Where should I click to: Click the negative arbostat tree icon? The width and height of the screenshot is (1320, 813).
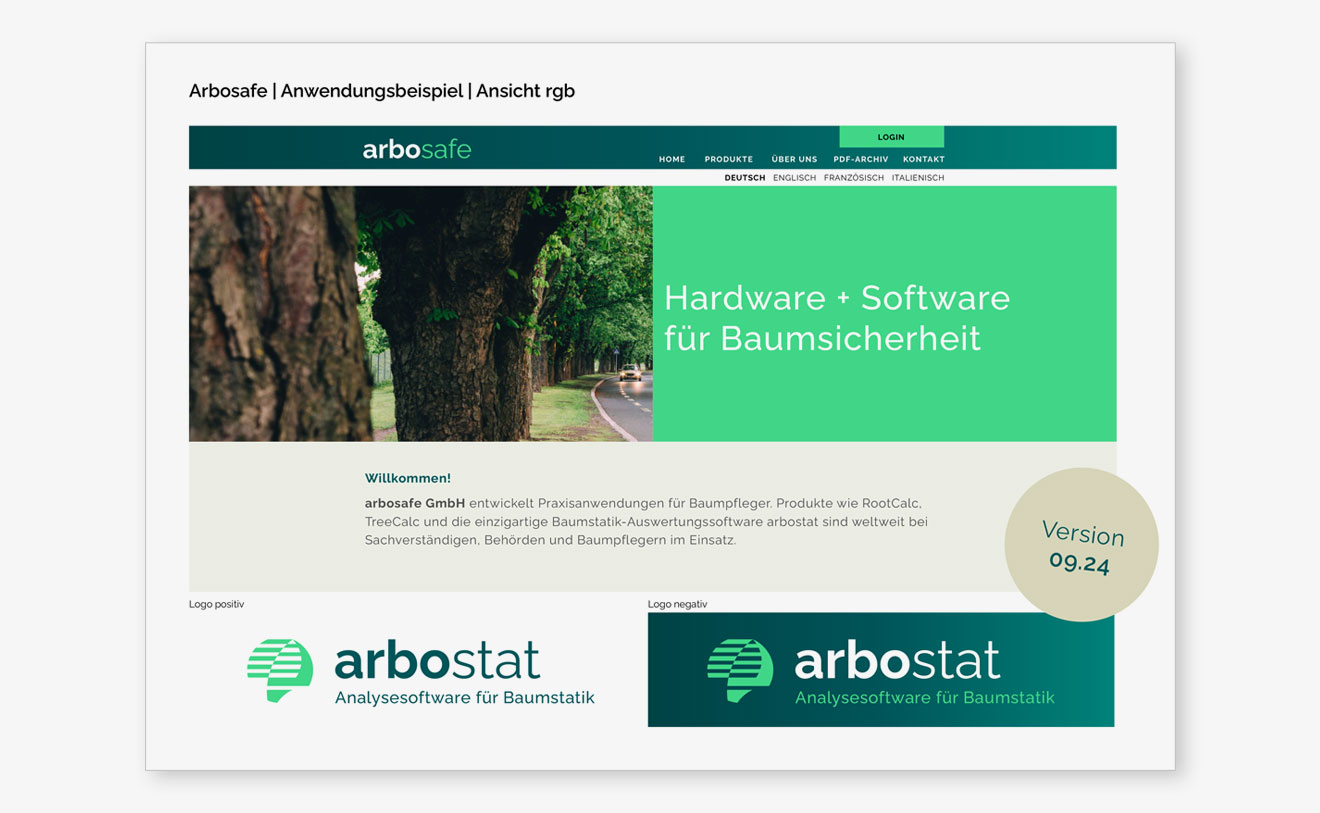[740, 670]
